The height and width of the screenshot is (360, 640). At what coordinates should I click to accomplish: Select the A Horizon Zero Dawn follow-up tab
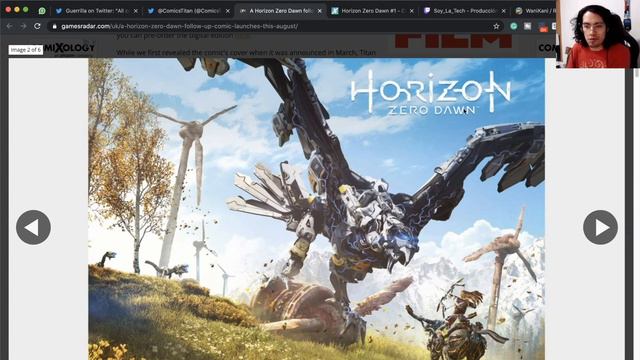pyautogui.click(x=280, y=11)
